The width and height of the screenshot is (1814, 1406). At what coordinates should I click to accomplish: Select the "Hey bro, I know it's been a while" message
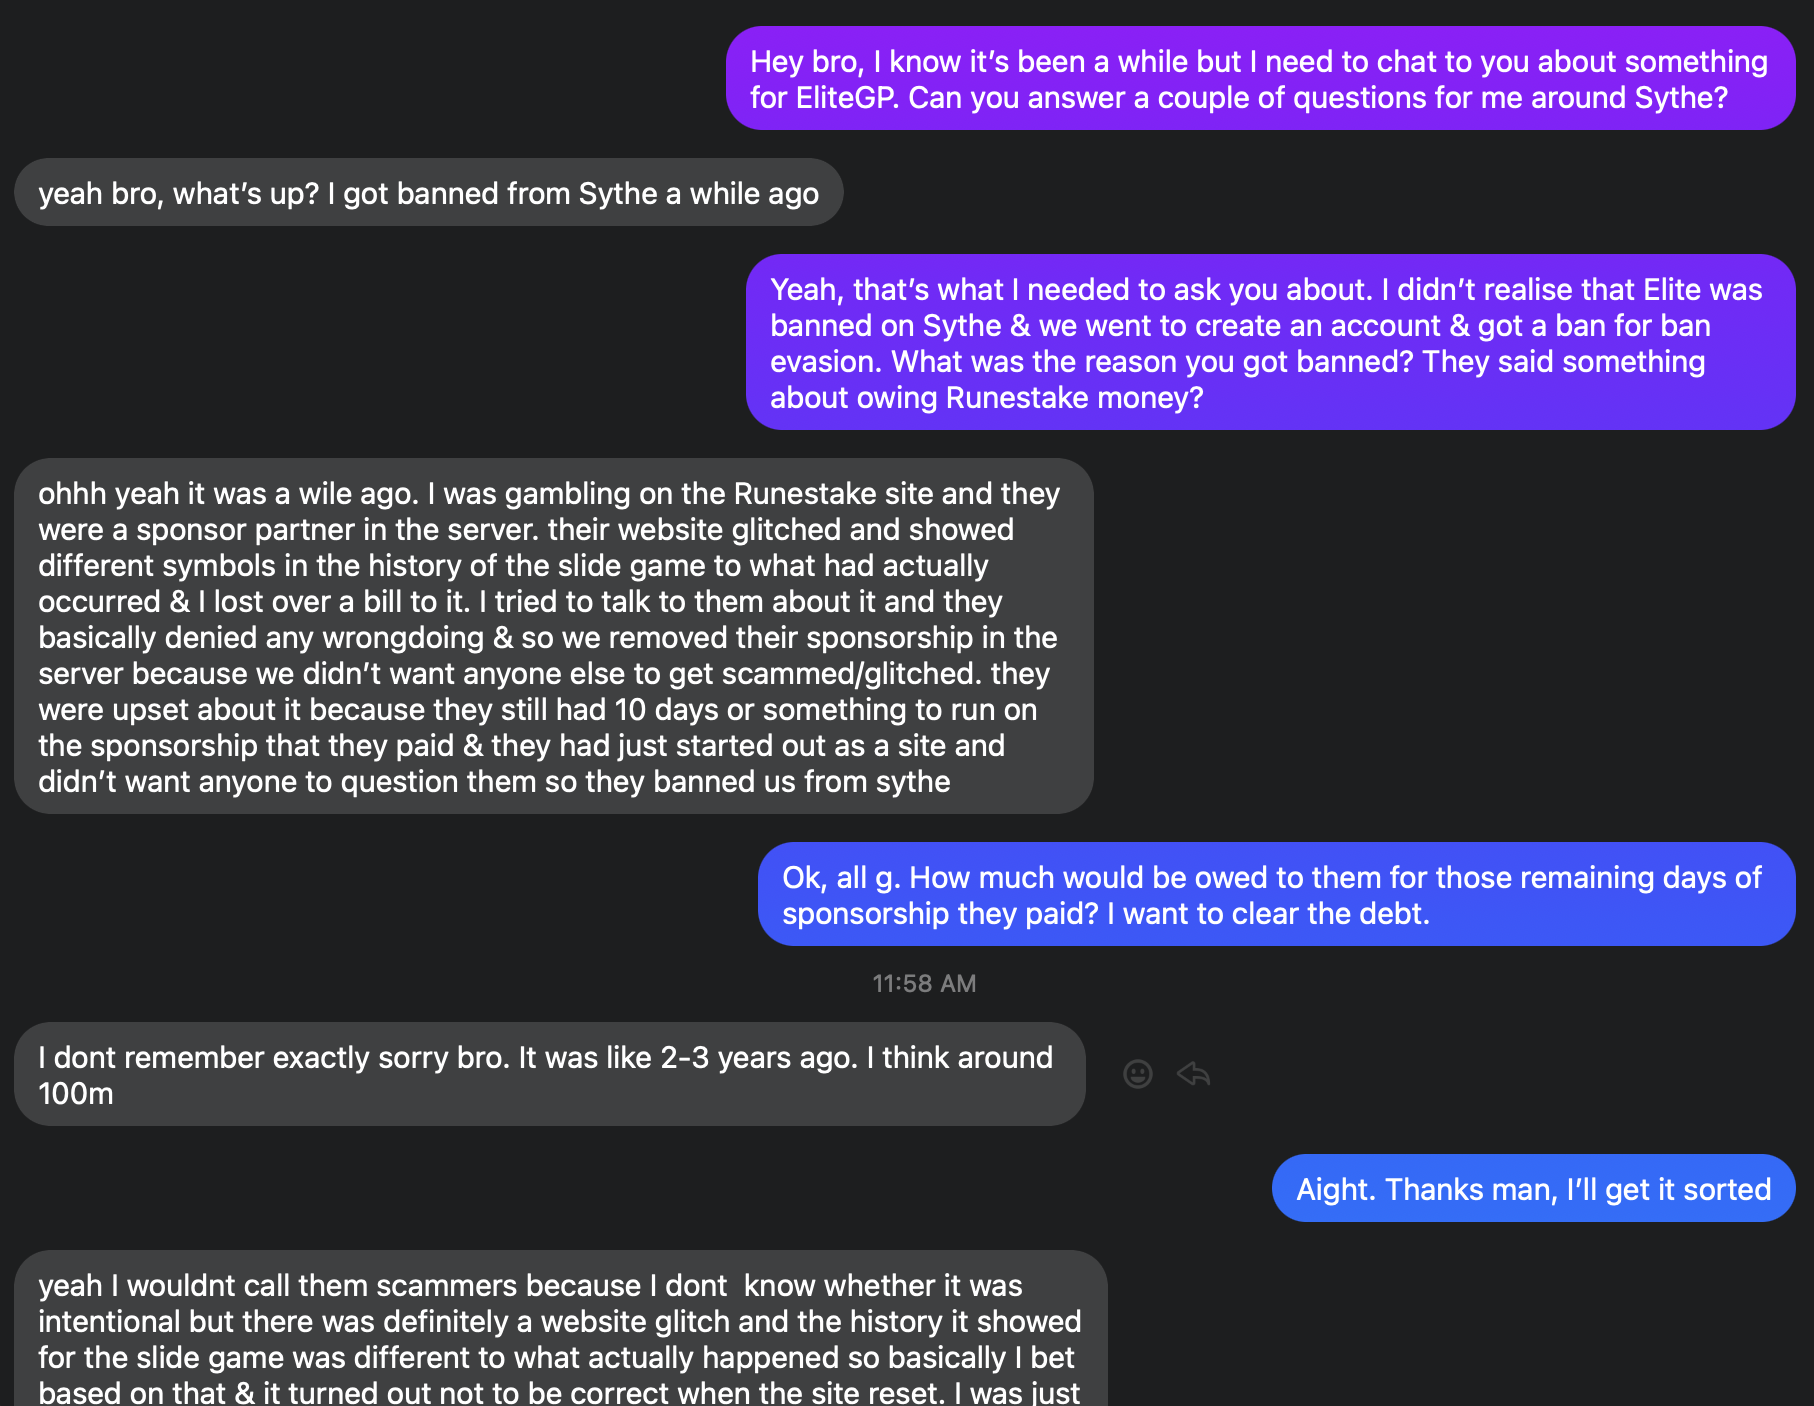click(x=1260, y=79)
